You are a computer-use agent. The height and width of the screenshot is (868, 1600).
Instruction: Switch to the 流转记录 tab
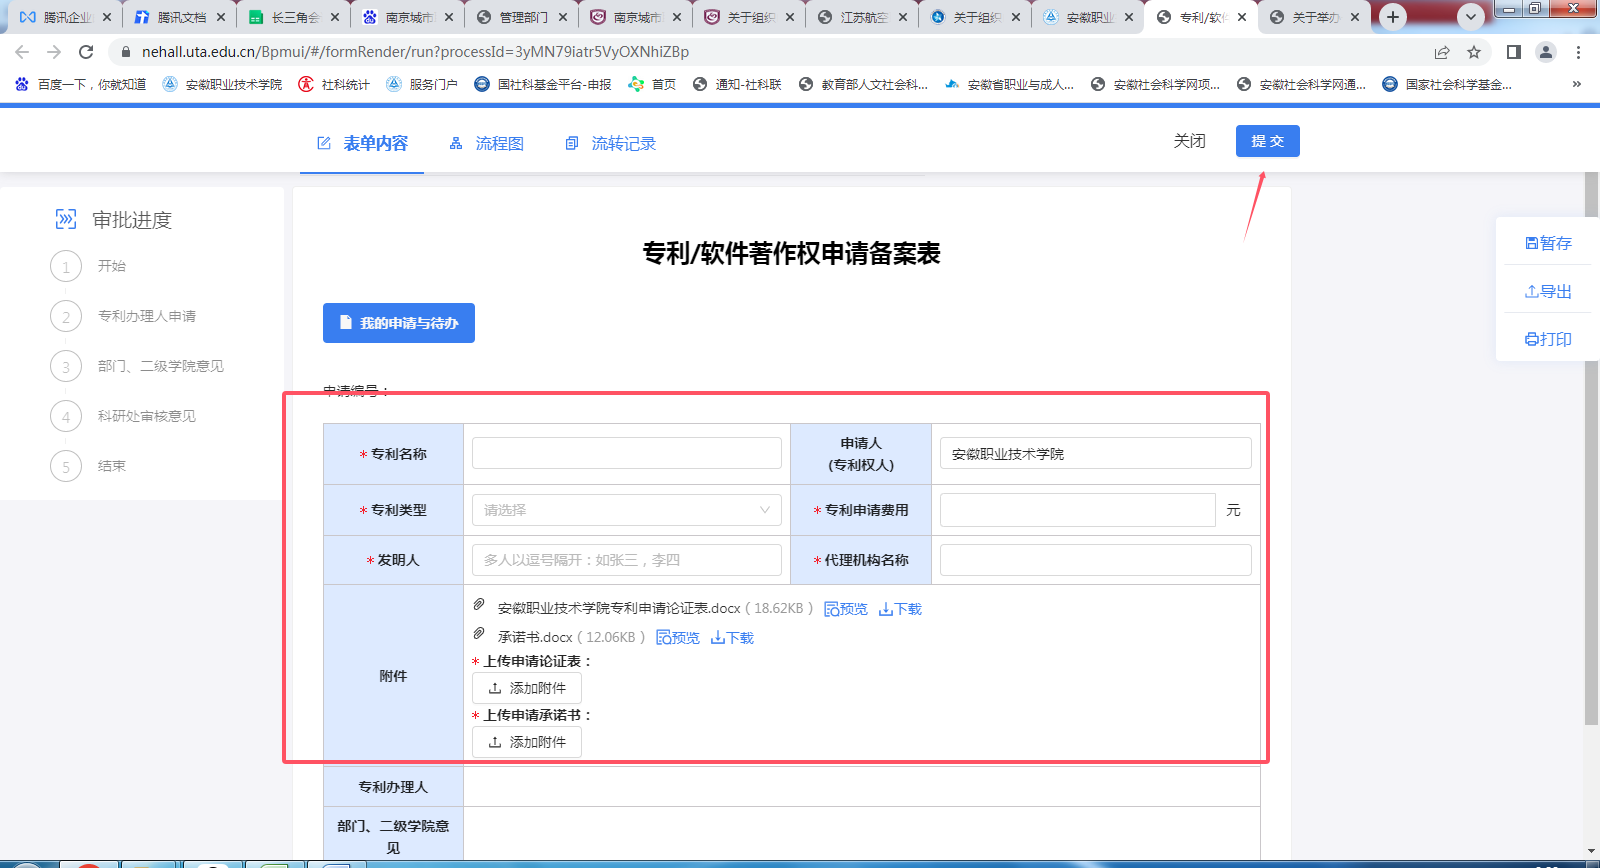(x=611, y=144)
